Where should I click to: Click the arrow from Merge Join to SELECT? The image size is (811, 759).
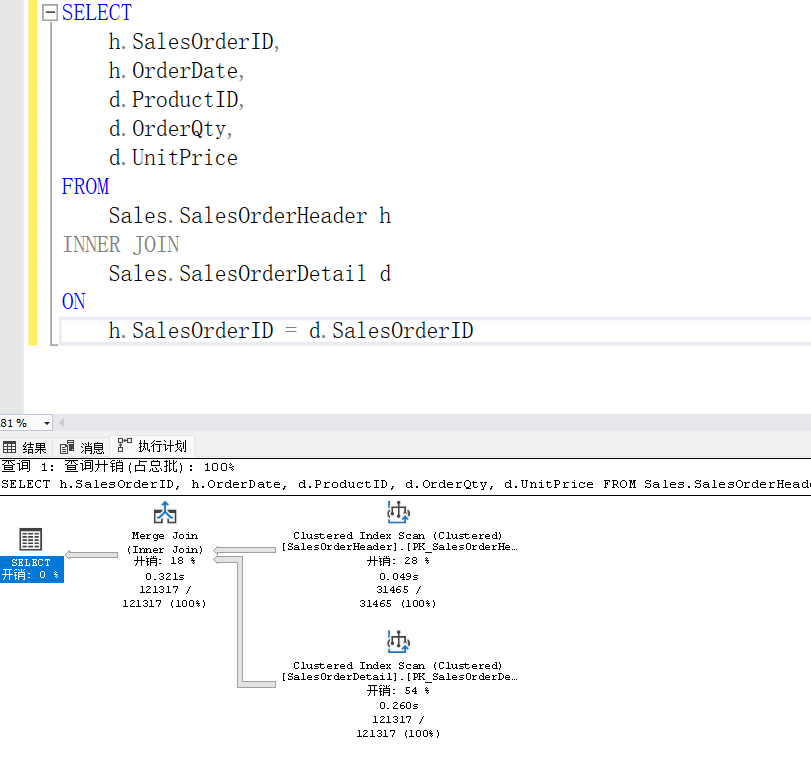coord(92,555)
